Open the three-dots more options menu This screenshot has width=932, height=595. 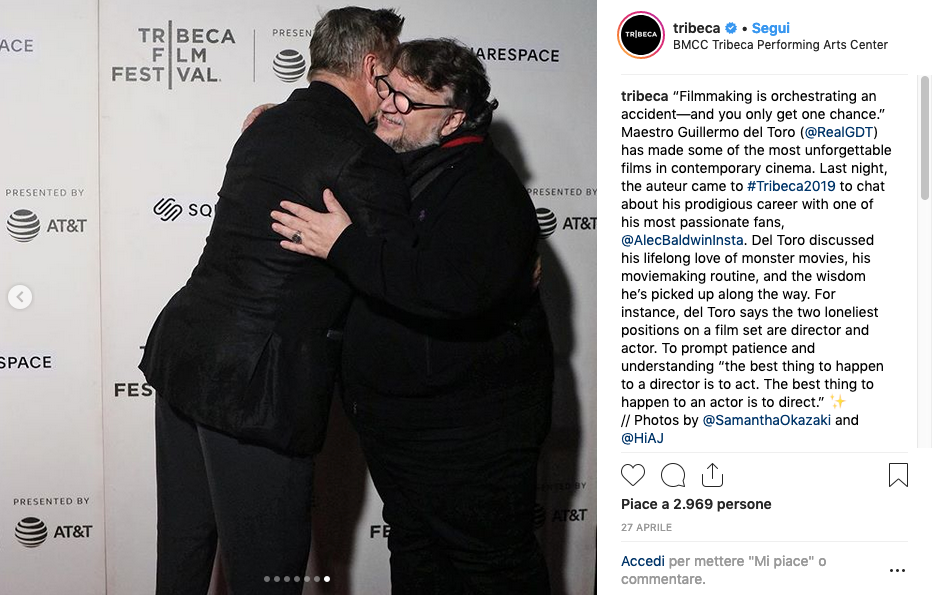897,570
